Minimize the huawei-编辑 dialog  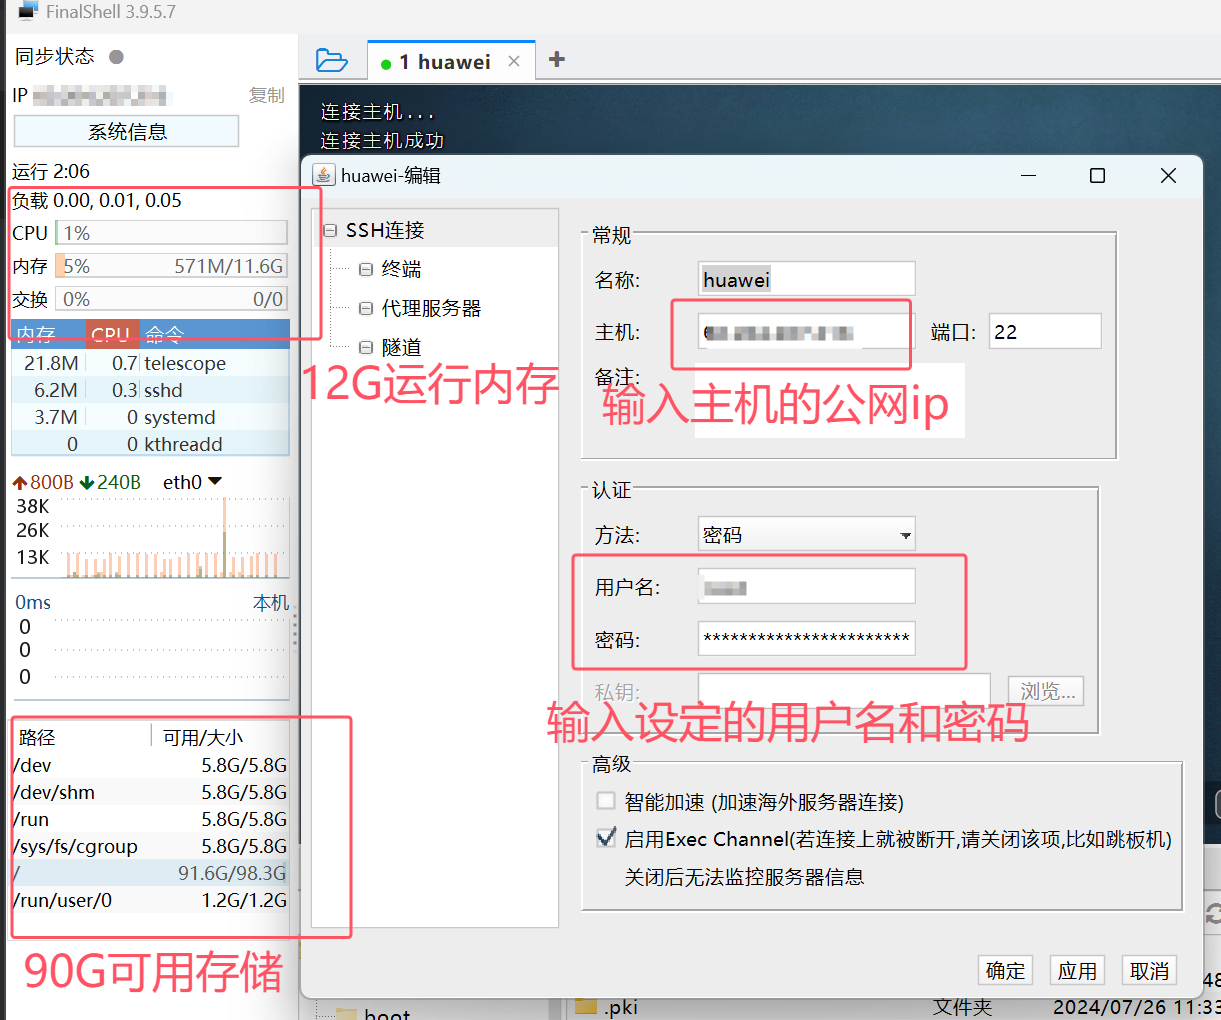[x=1028, y=175]
